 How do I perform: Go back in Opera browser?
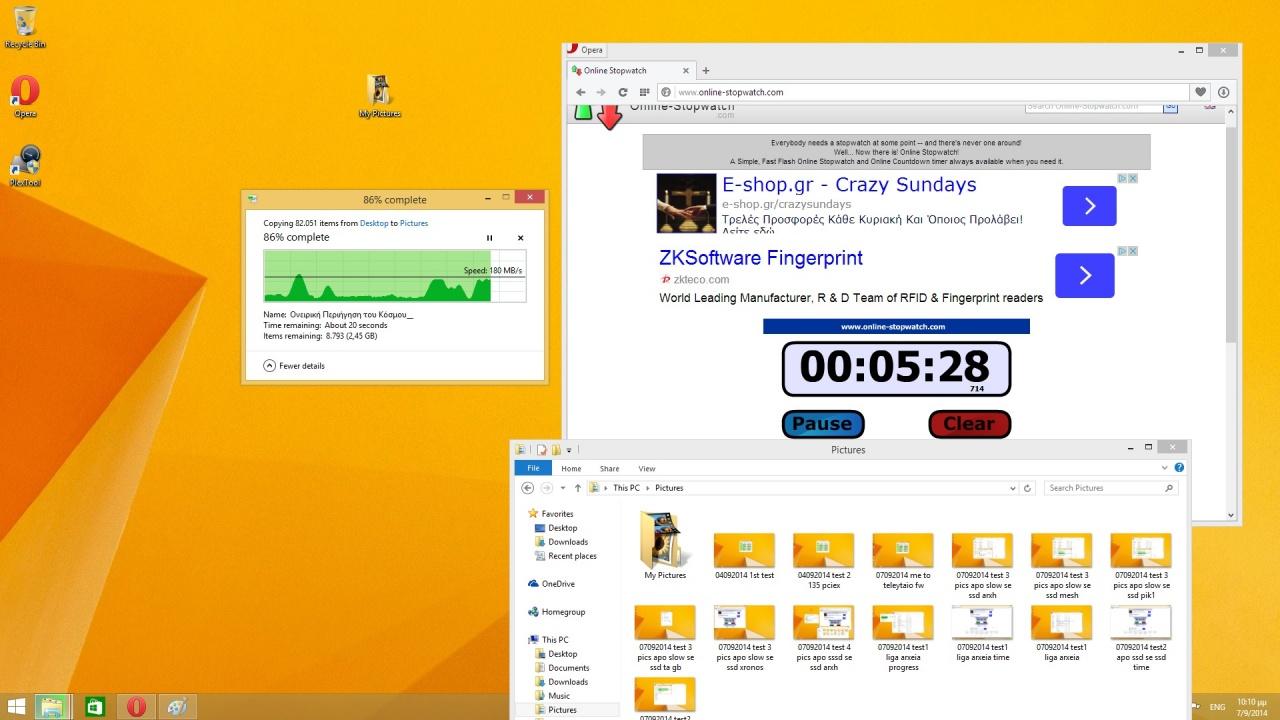[x=581, y=92]
